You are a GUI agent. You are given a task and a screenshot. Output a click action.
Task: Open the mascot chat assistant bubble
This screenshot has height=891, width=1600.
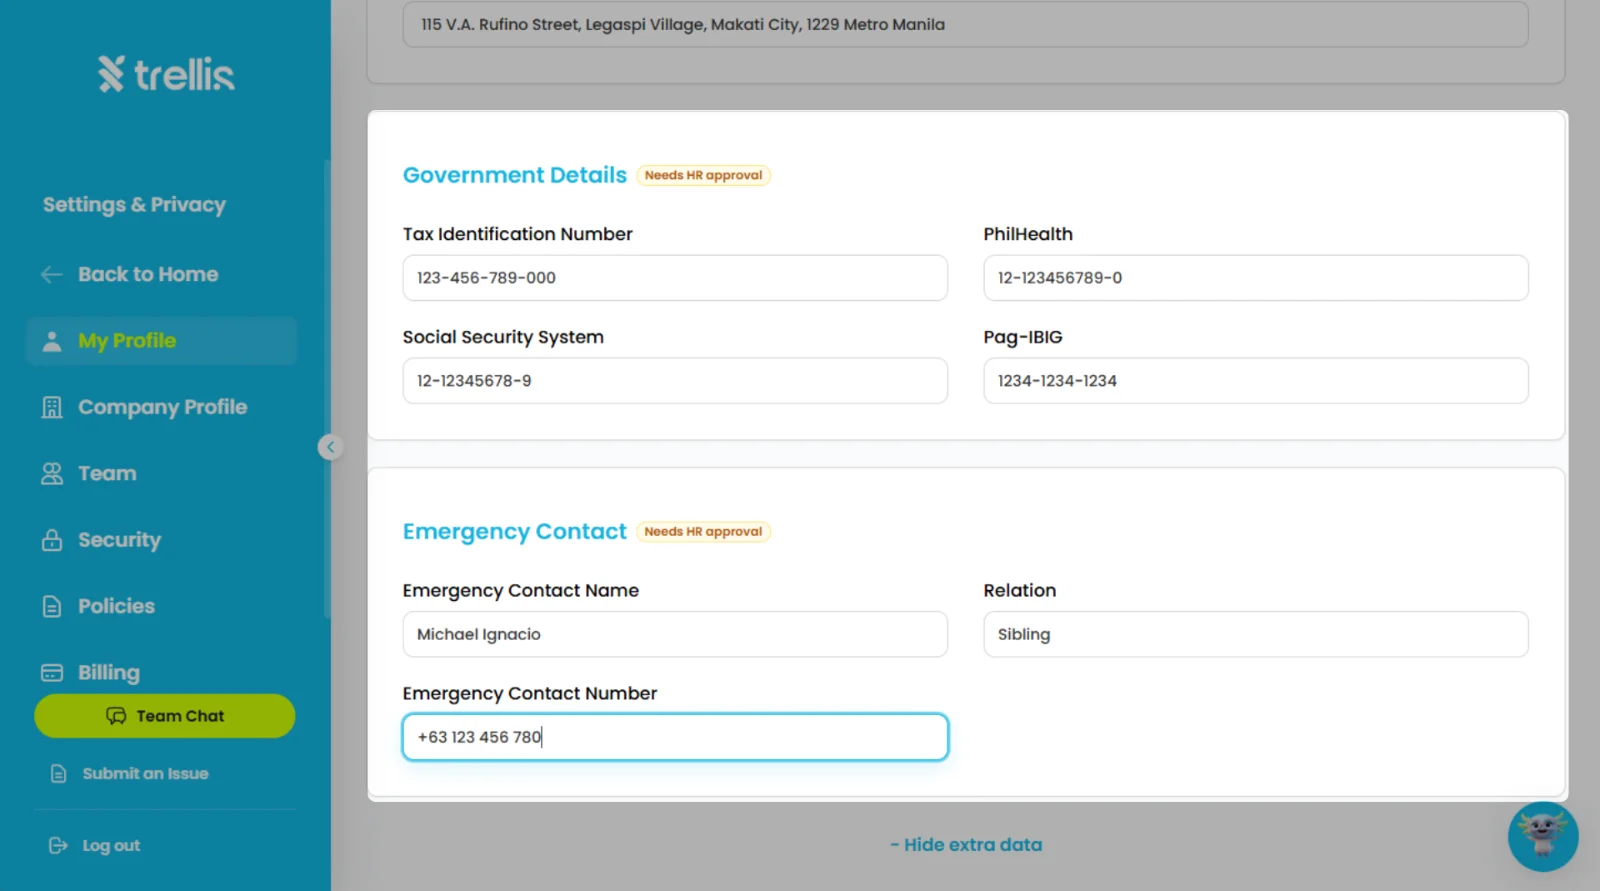coord(1543,836)
